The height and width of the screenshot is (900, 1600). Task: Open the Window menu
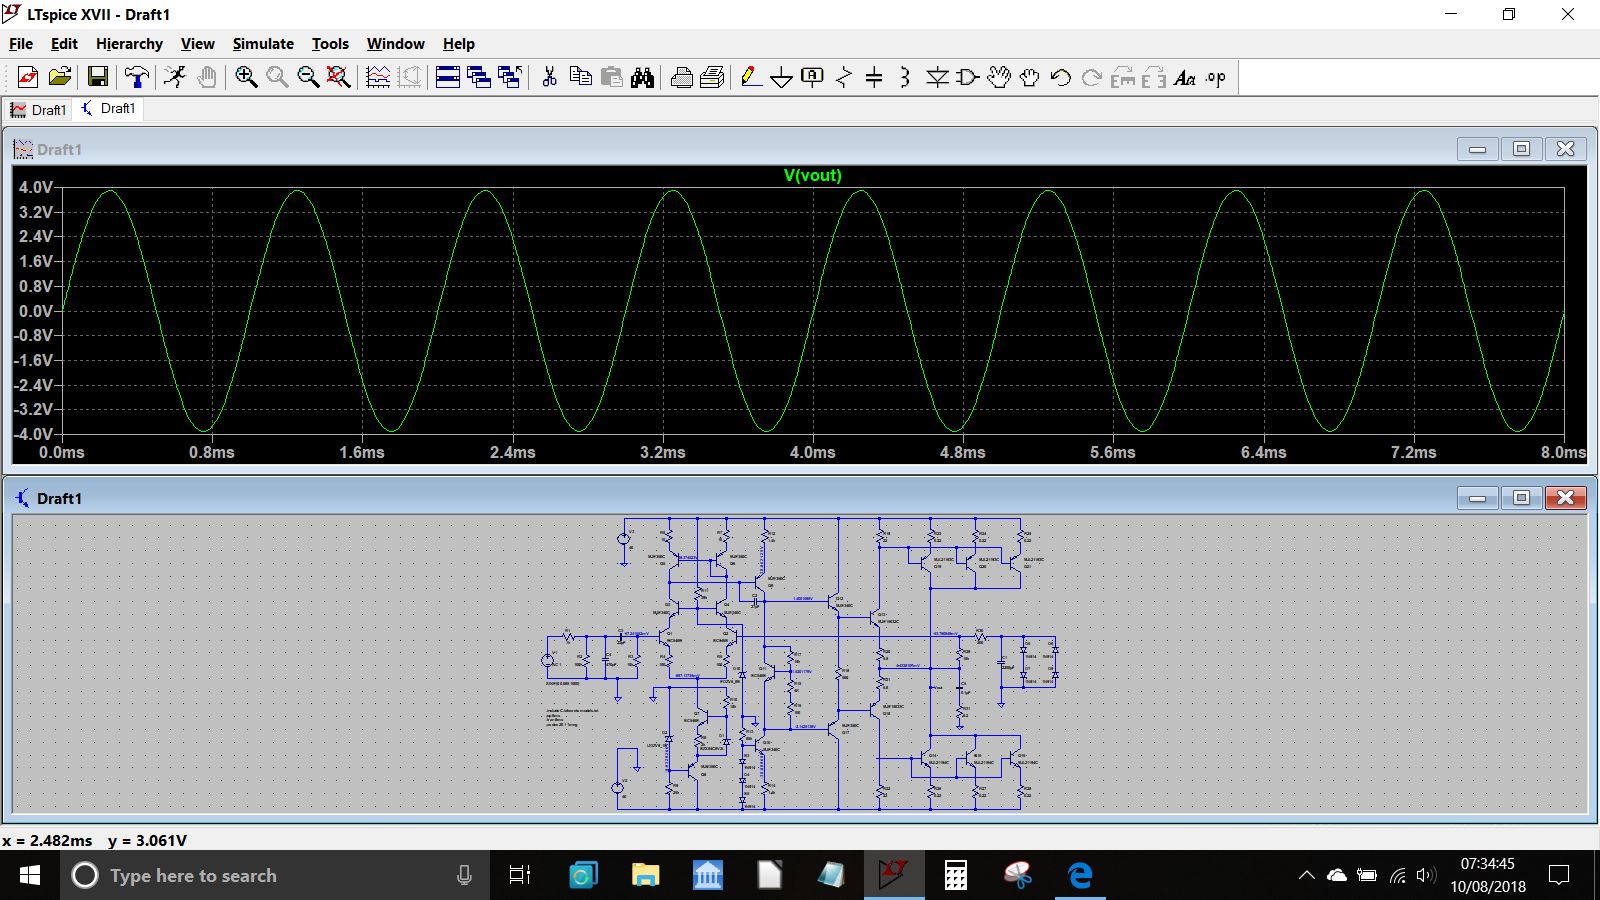tap(395, 44)
